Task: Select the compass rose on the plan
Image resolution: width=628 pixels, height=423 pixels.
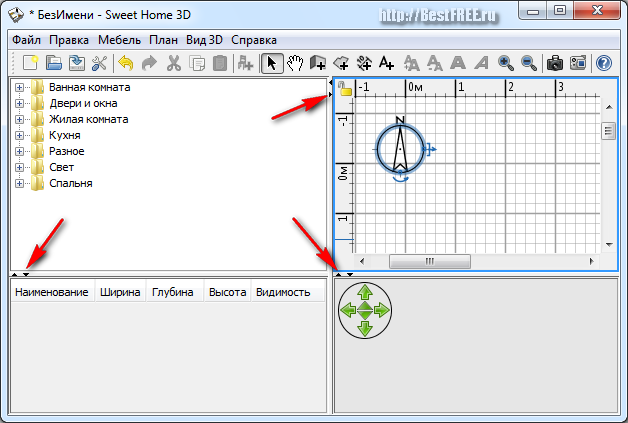Action: (400, 149)
